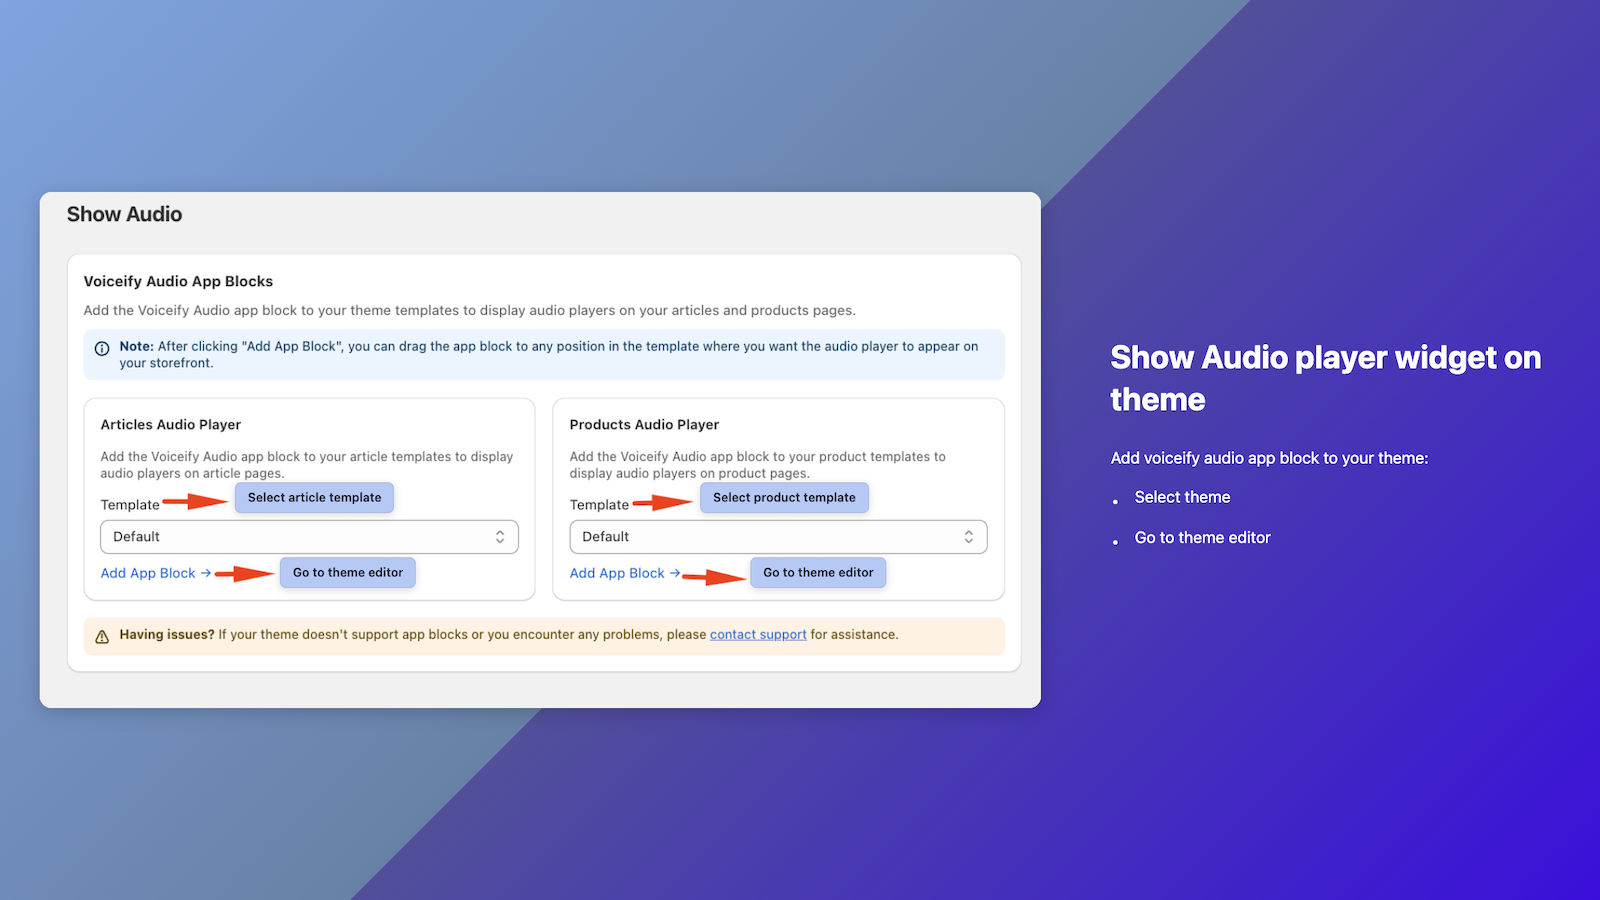Screen dimensions: 1600x900
Task: Open the Products Default template dropdown
Action: [778, 536]
